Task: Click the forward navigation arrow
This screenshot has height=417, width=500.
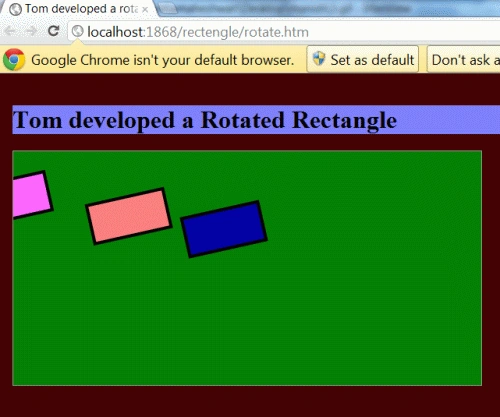Action: pos(31,31)
